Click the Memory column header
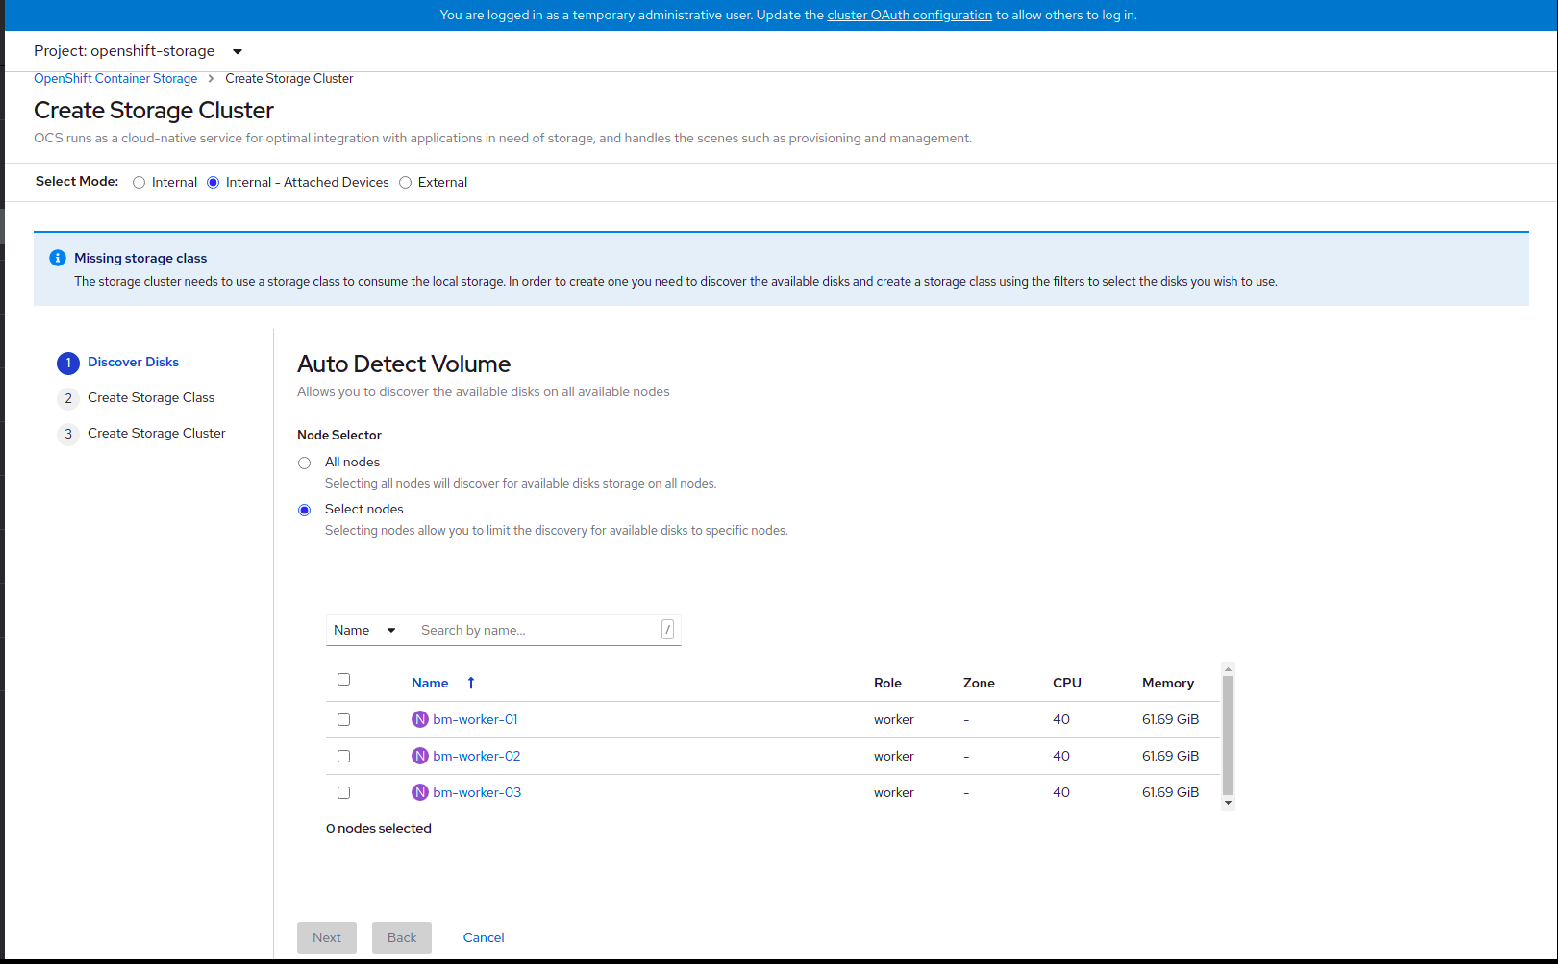The width and height of the screenshot is (1558, 964). tap(1168, 683)
